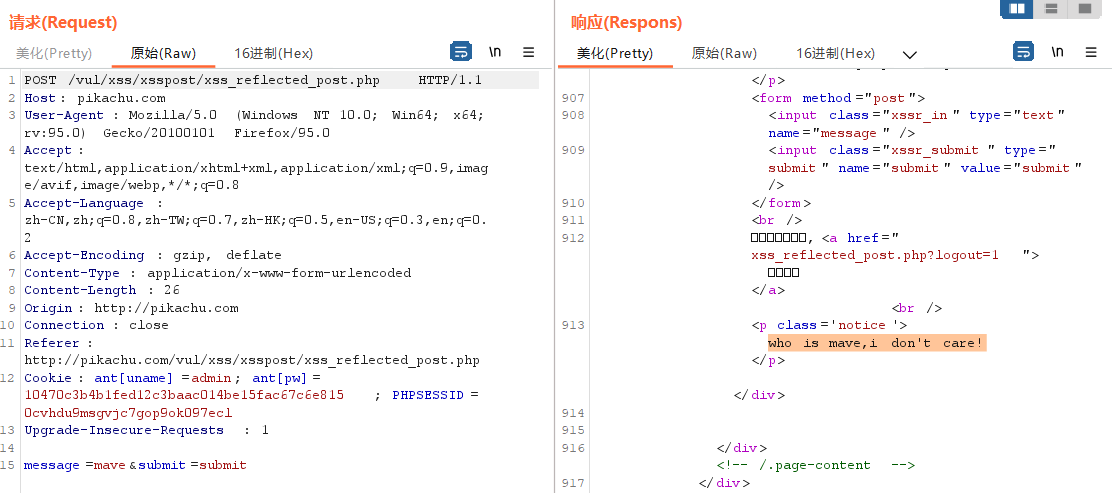This screenshot has width=1112, height=493.
Task: Click the Host header pikachu.com value
Action: pos(121,98)
